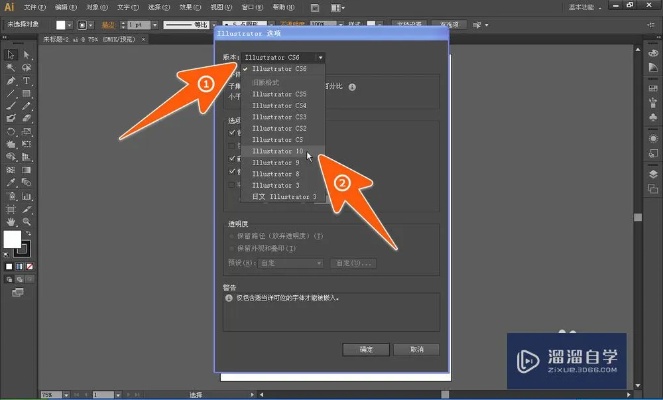663x400 pixels.
Task: Choose Illustrator 9 in version list
Action: tap(276, 162)
